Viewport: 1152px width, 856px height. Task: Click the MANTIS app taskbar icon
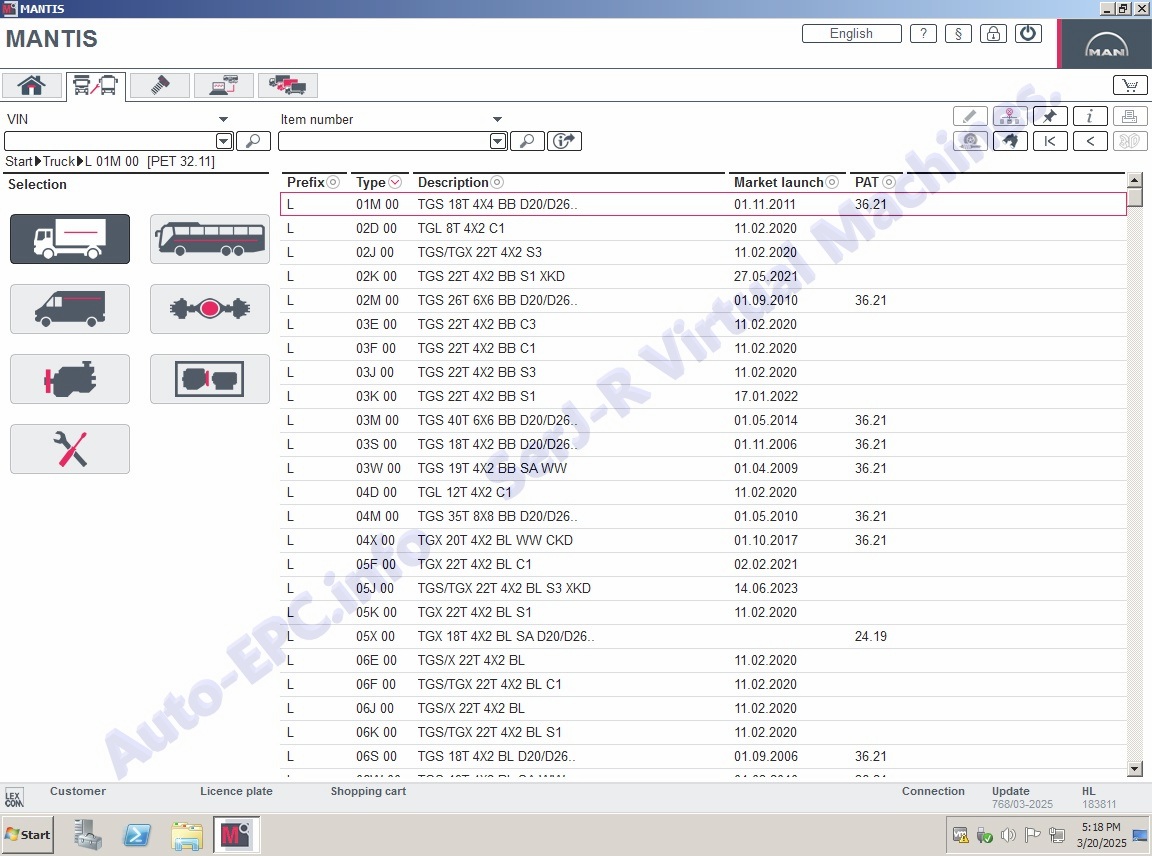point(236,835)
